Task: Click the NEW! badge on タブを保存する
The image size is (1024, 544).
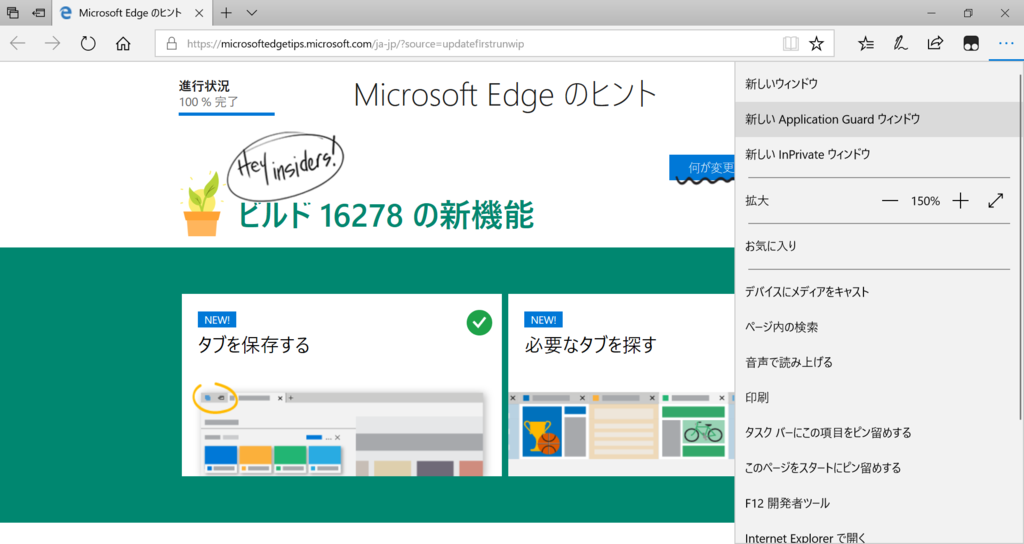Action: click(x=217, y=320)
